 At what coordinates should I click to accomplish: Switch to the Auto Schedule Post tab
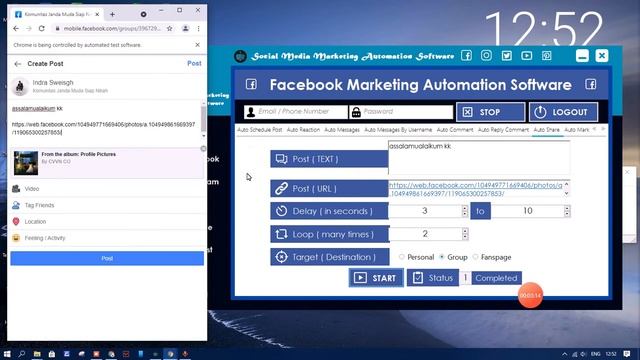click(x=260, y=130)
